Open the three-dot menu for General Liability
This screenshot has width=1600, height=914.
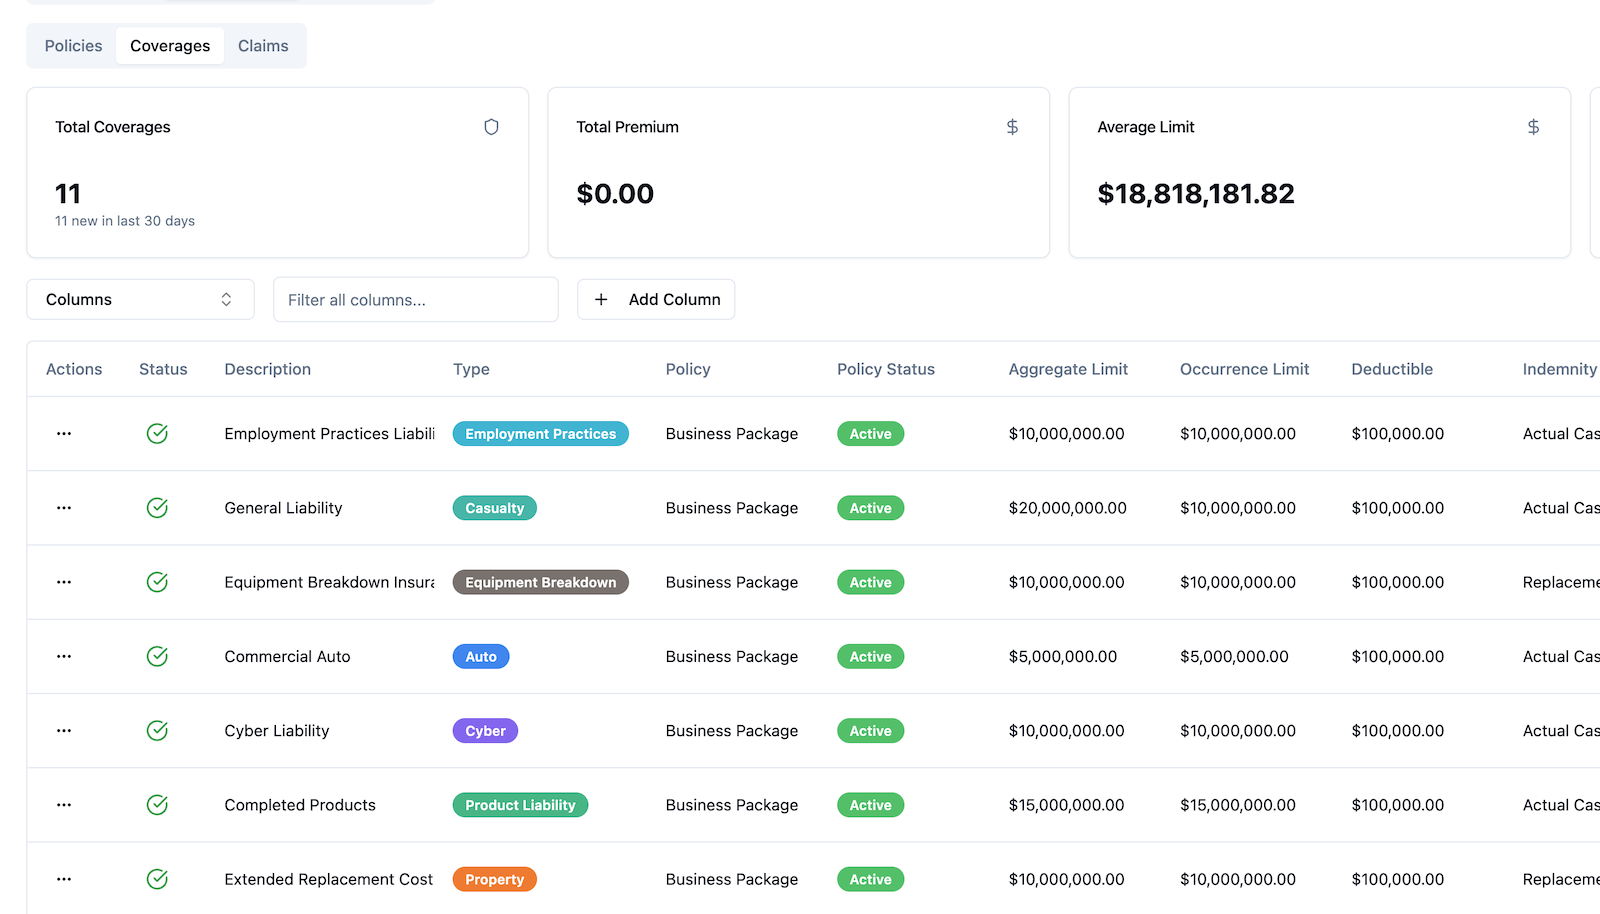[x=64, y=508]
